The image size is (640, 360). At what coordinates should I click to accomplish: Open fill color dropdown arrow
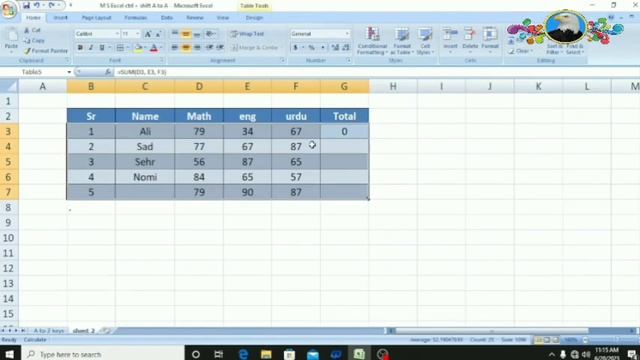tap(145, 48)
